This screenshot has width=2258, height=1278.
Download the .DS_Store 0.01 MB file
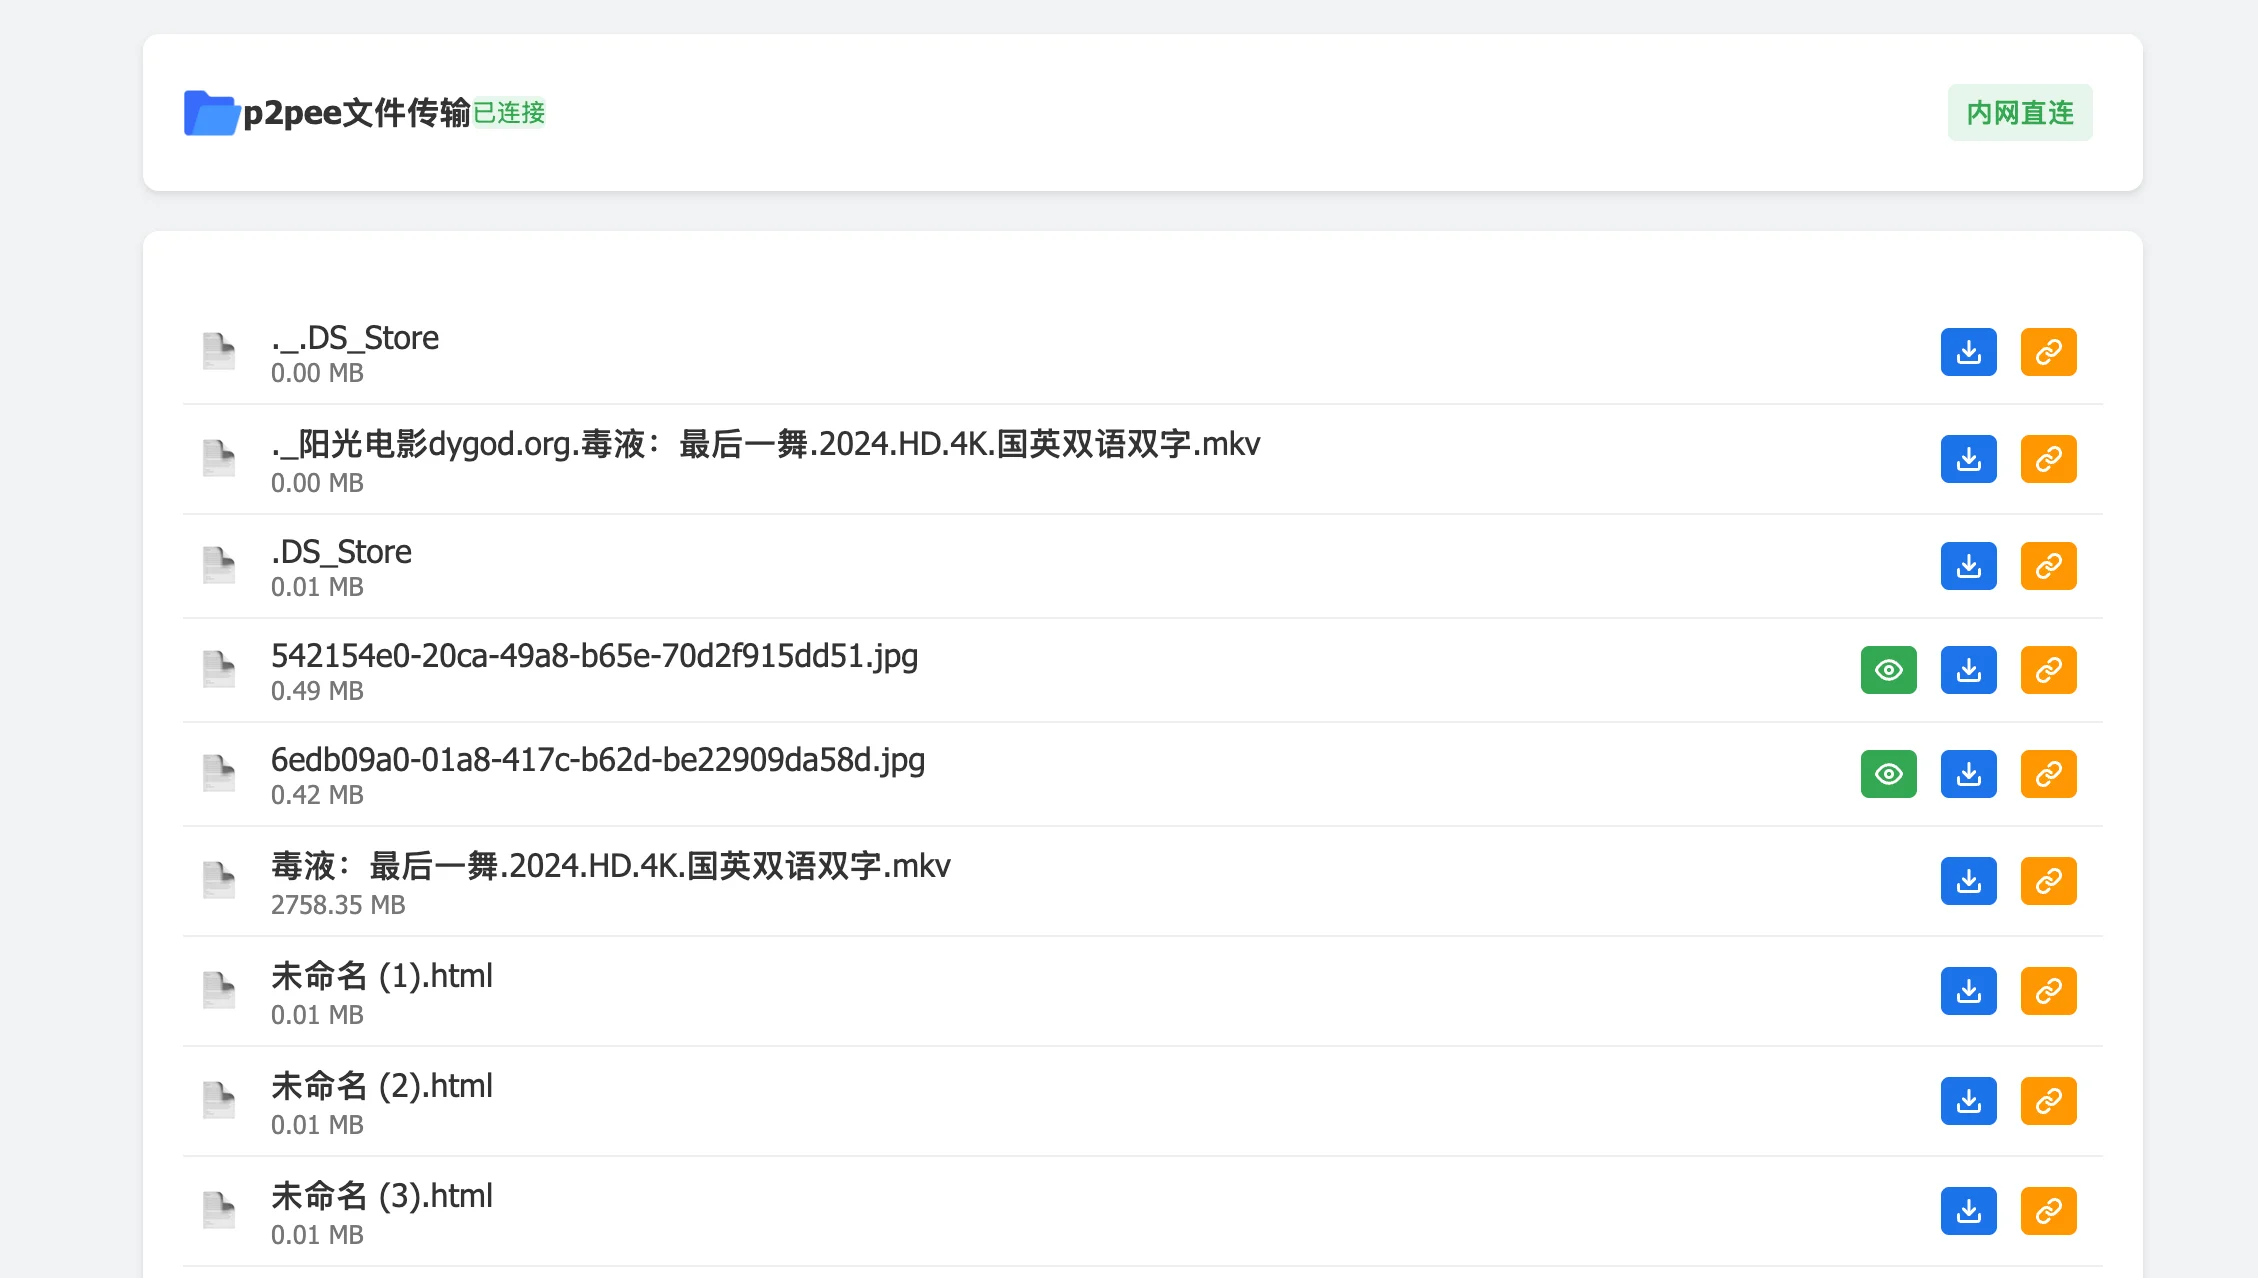click(x=1968, y=566)
